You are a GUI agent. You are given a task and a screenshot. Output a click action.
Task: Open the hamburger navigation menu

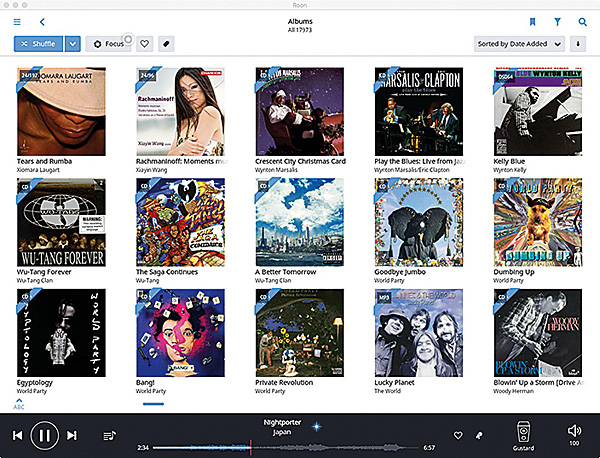point(17,22)
